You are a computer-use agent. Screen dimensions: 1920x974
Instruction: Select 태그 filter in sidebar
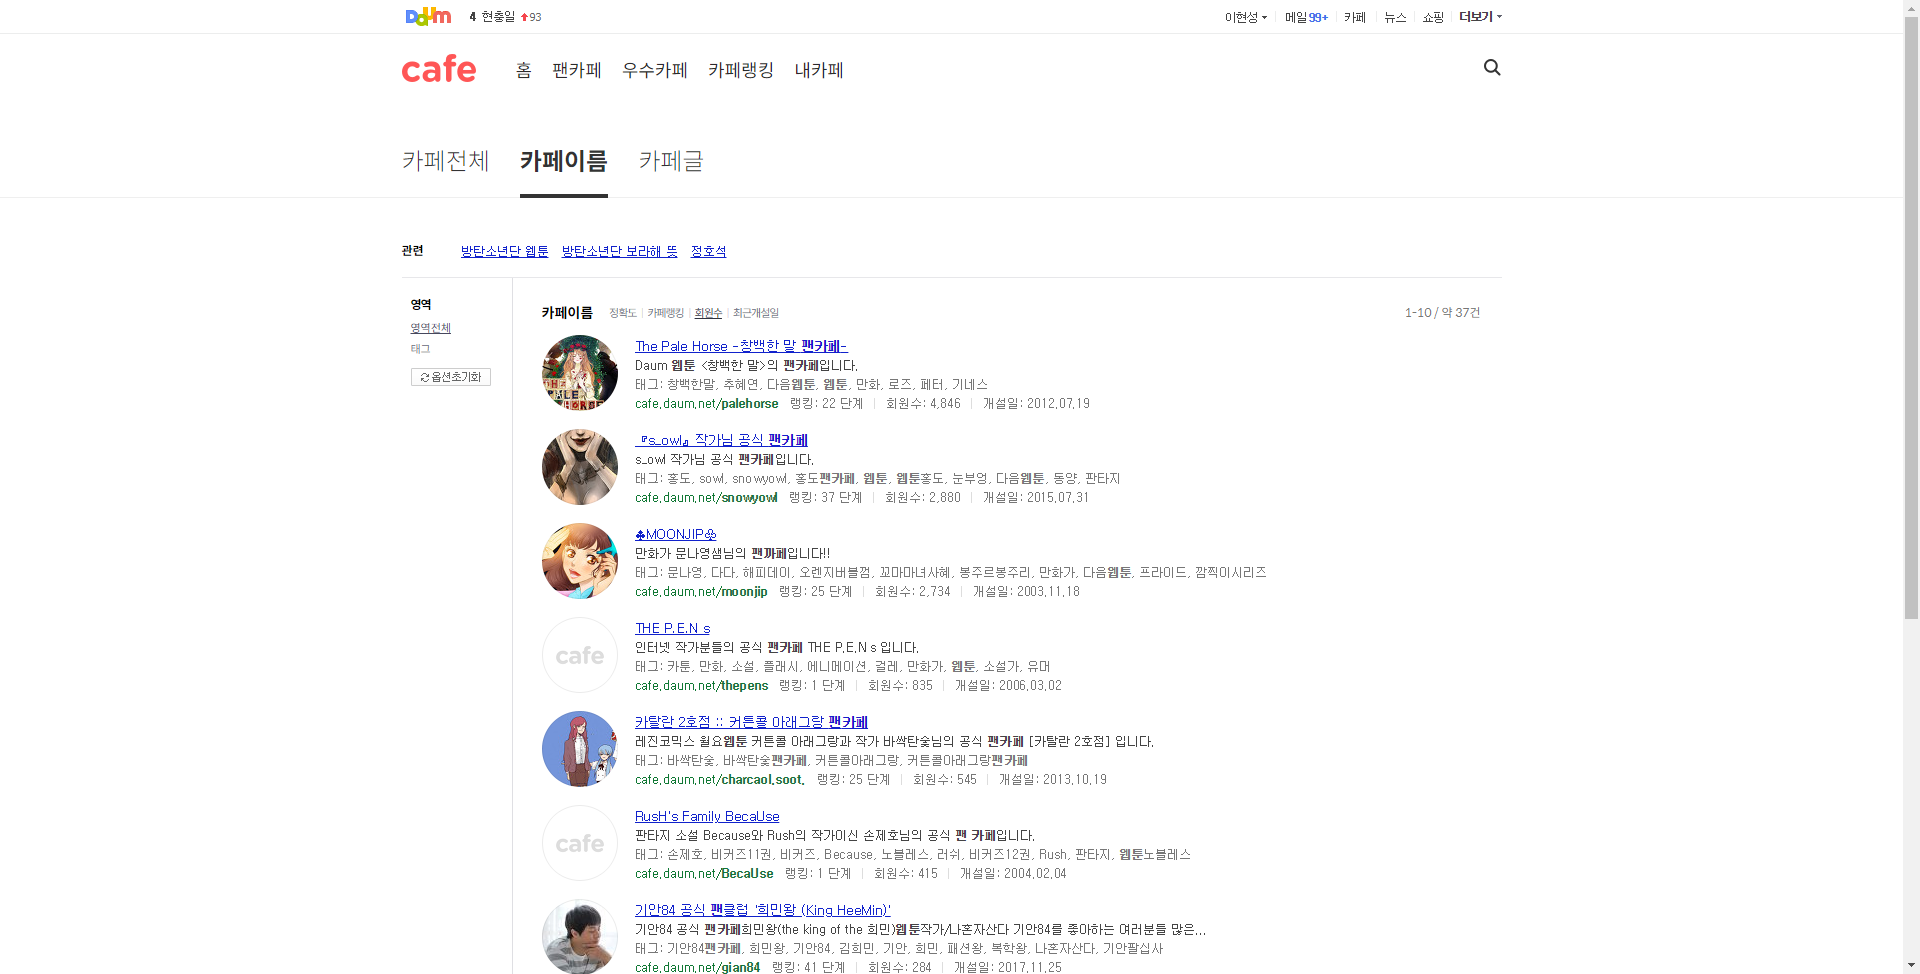click(x=420, y=349)
